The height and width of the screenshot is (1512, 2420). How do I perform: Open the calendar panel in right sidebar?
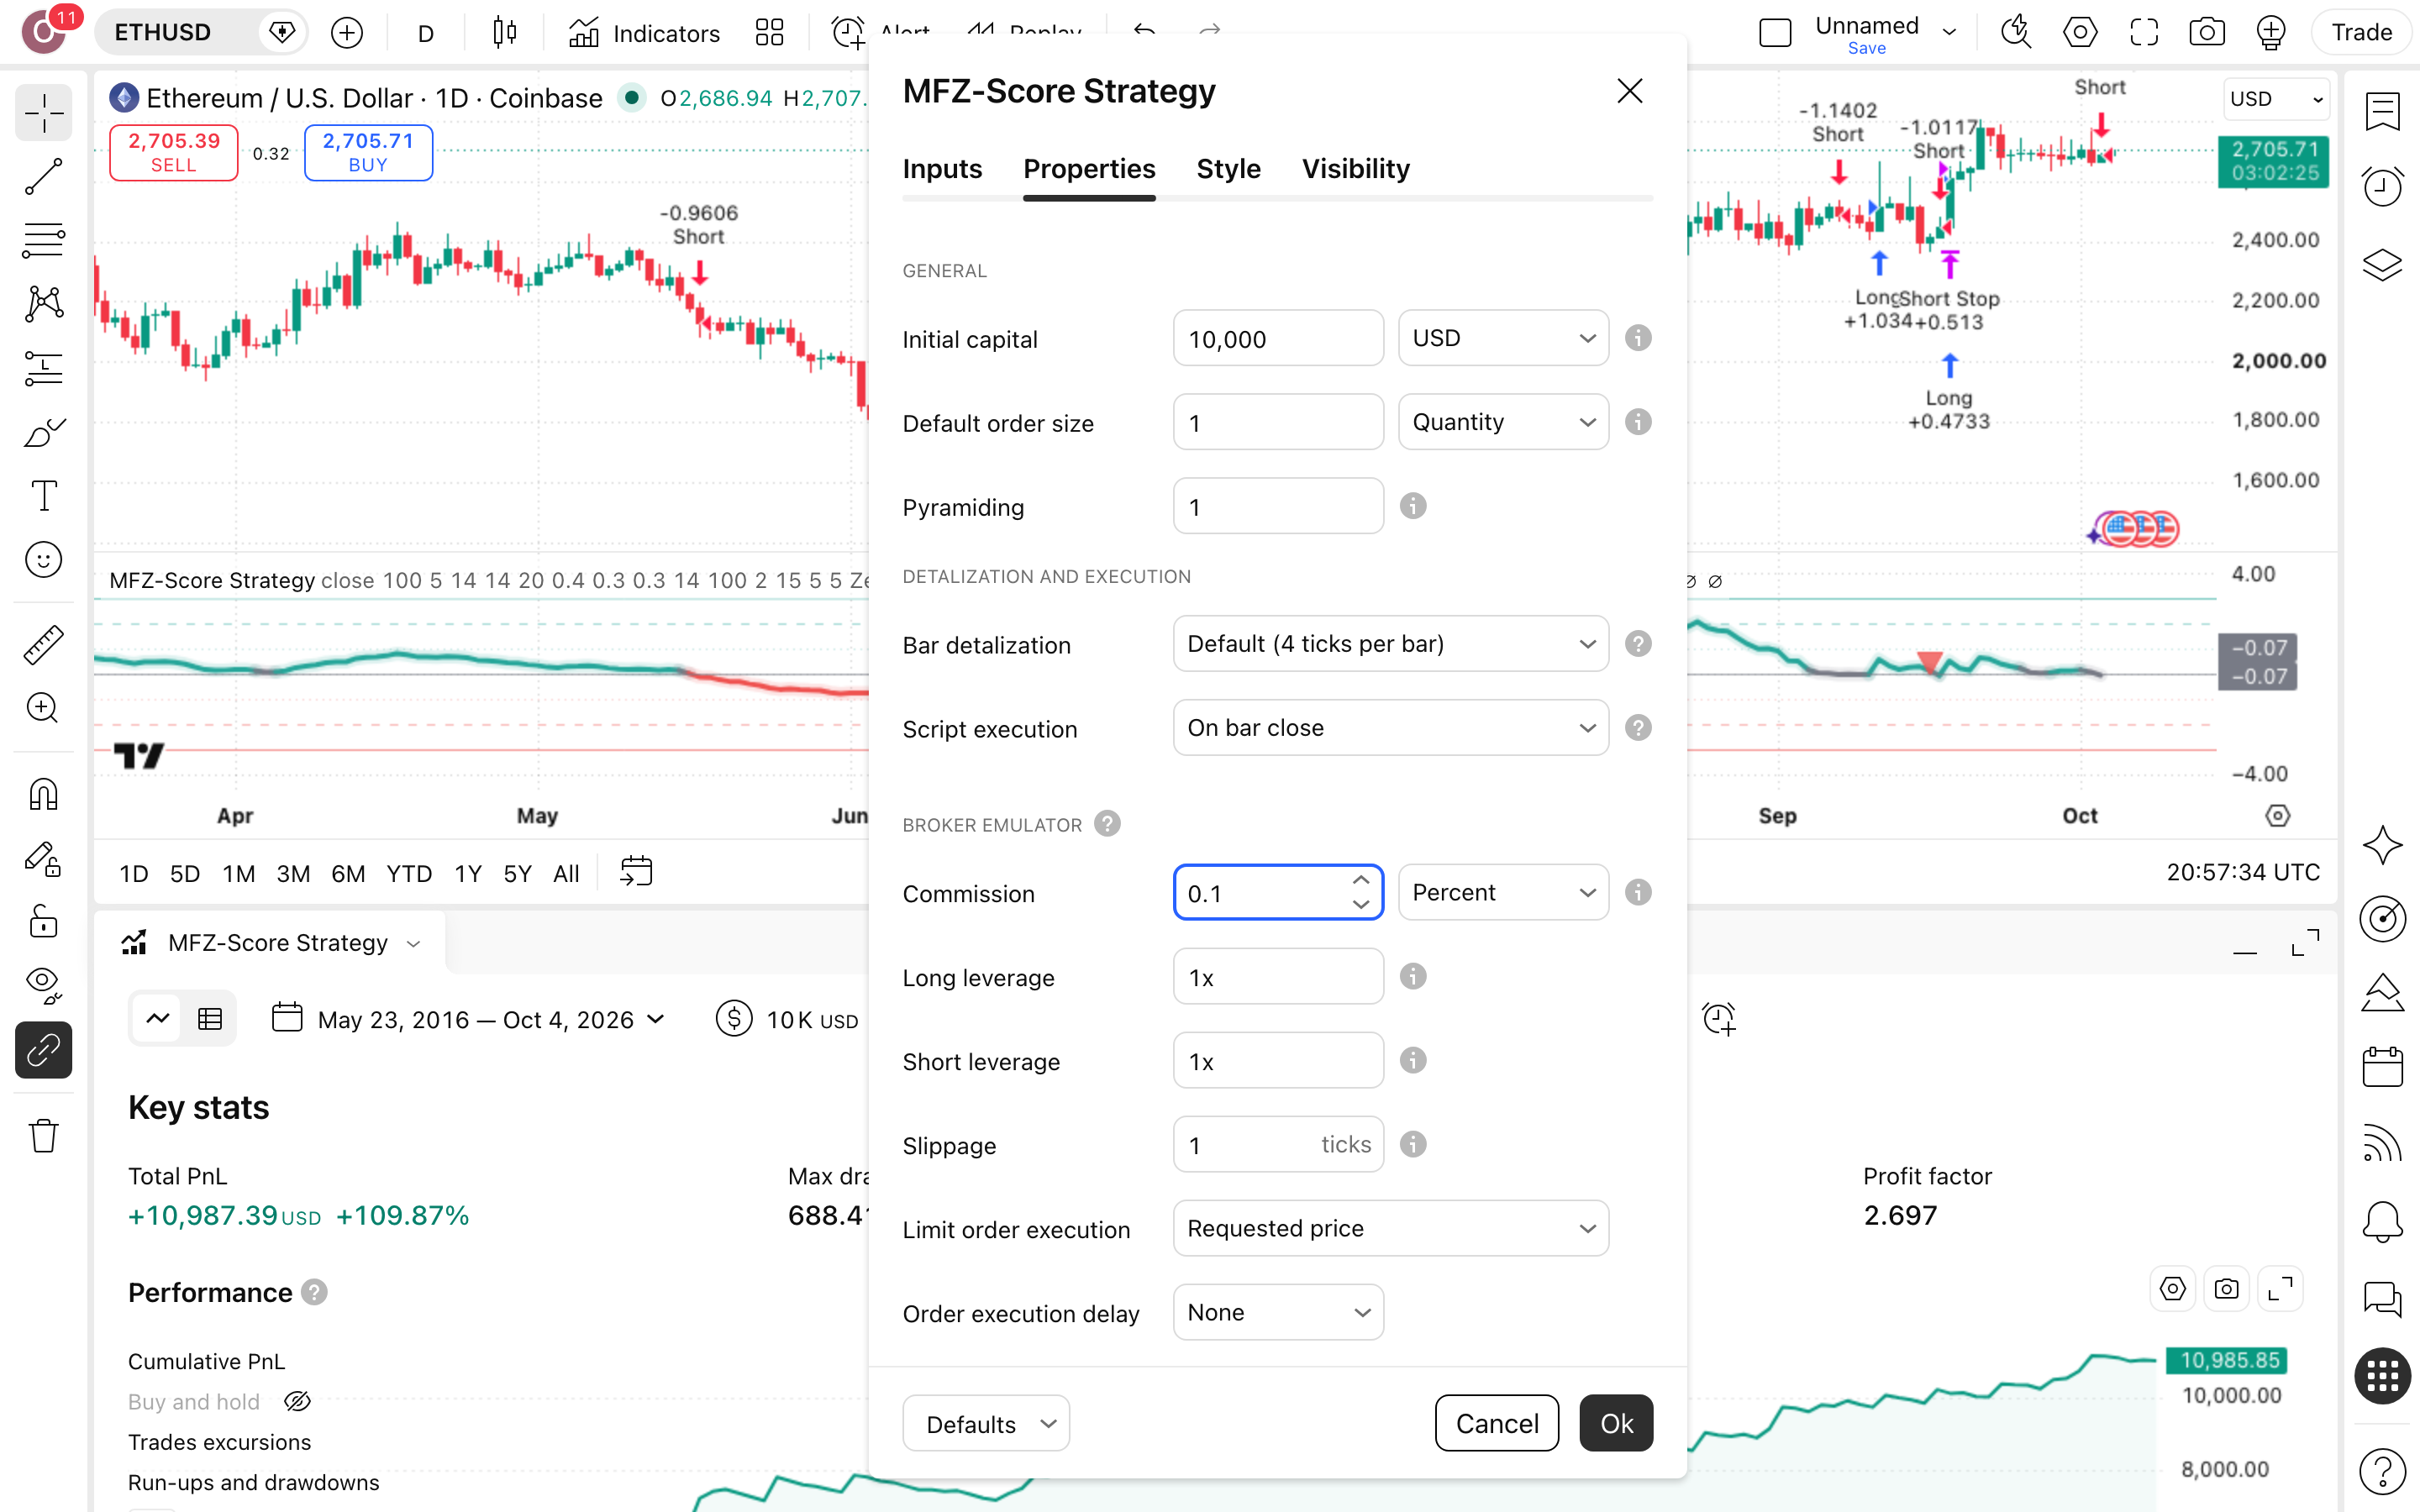pyautogui.click(x=2383, y=1067)
